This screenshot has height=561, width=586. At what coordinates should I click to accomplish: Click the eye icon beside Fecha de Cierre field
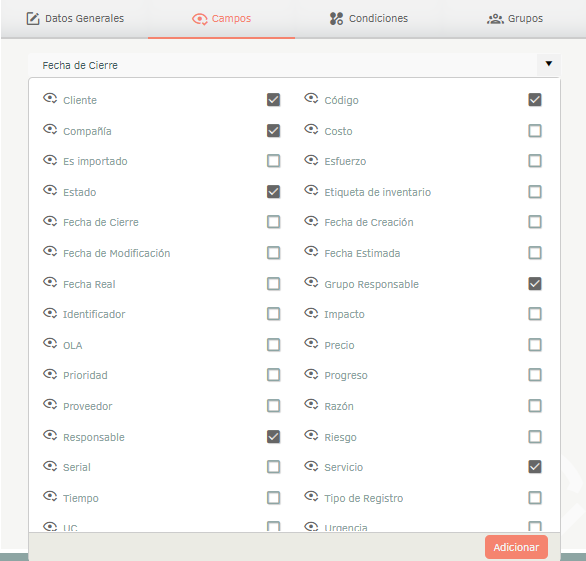(50, 221)
